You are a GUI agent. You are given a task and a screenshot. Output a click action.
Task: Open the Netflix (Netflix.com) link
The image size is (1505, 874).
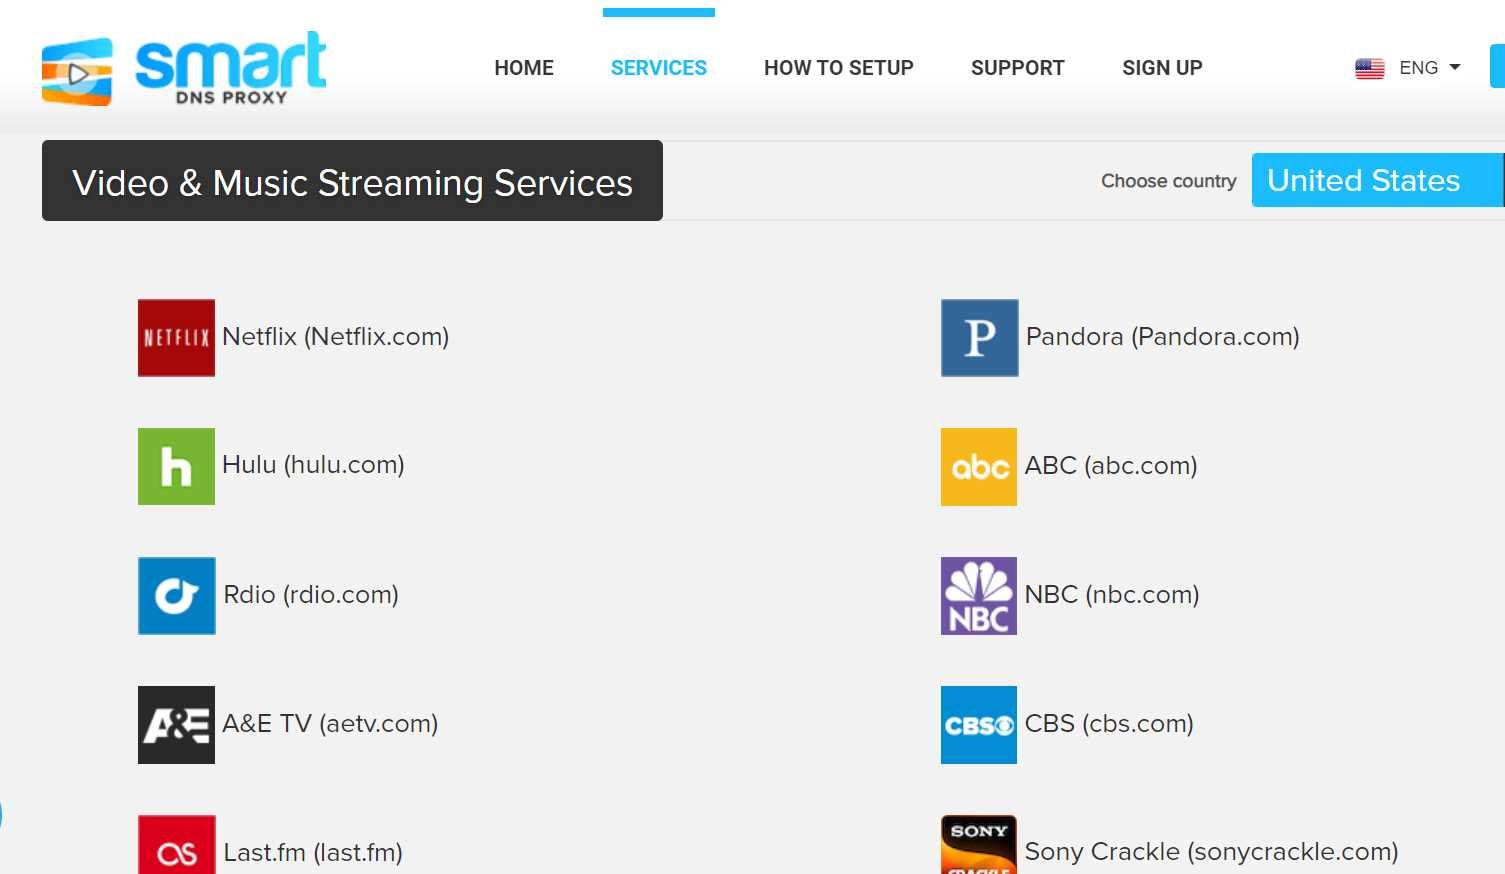336,337
